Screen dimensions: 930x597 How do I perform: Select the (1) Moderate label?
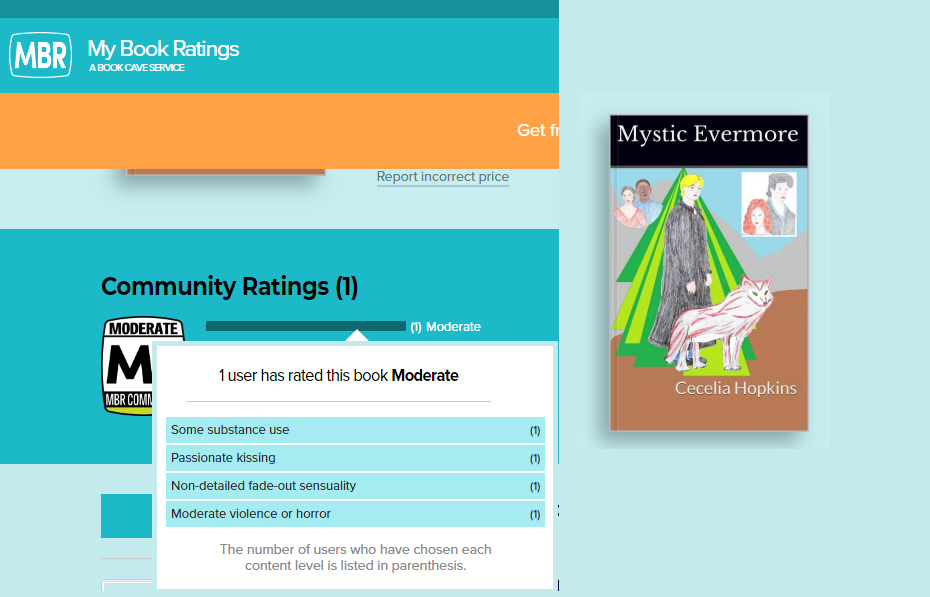click(x=445, y=327)
